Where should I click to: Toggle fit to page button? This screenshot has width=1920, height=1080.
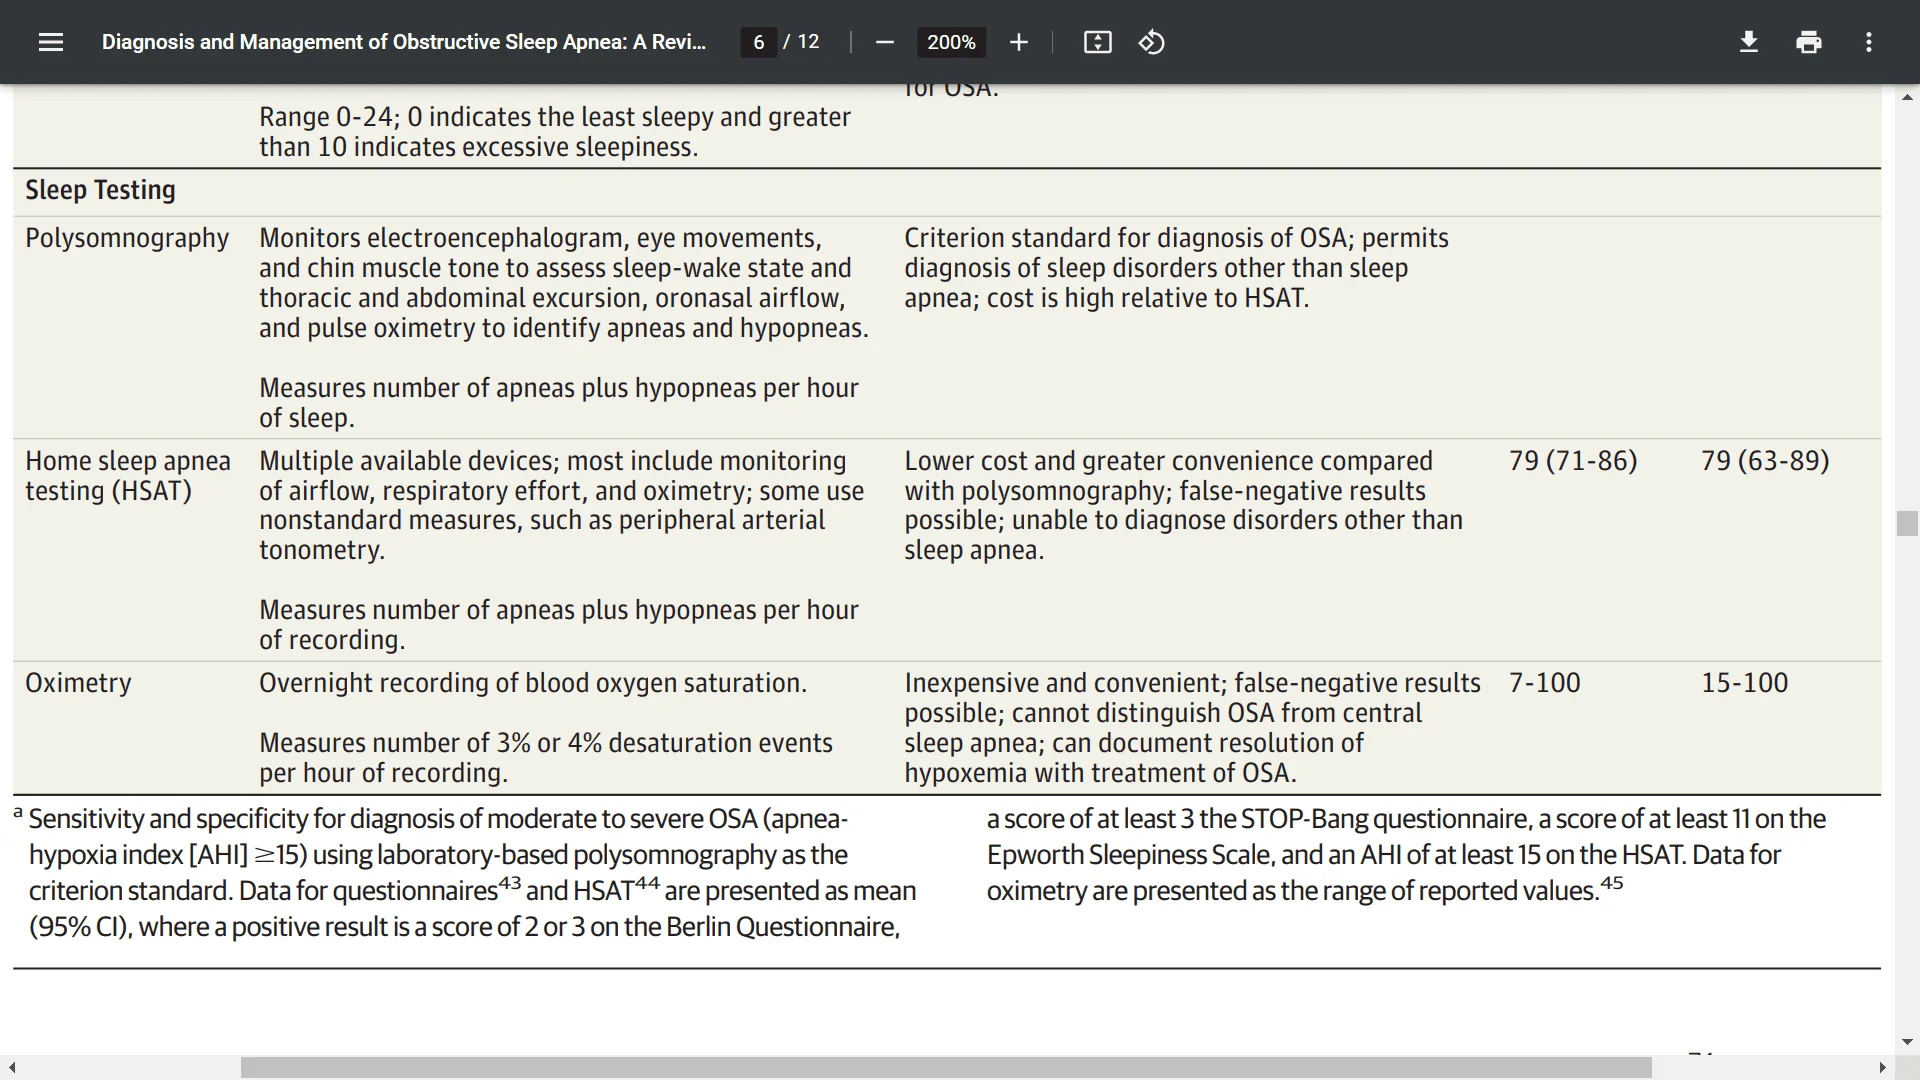(1097, 42)
